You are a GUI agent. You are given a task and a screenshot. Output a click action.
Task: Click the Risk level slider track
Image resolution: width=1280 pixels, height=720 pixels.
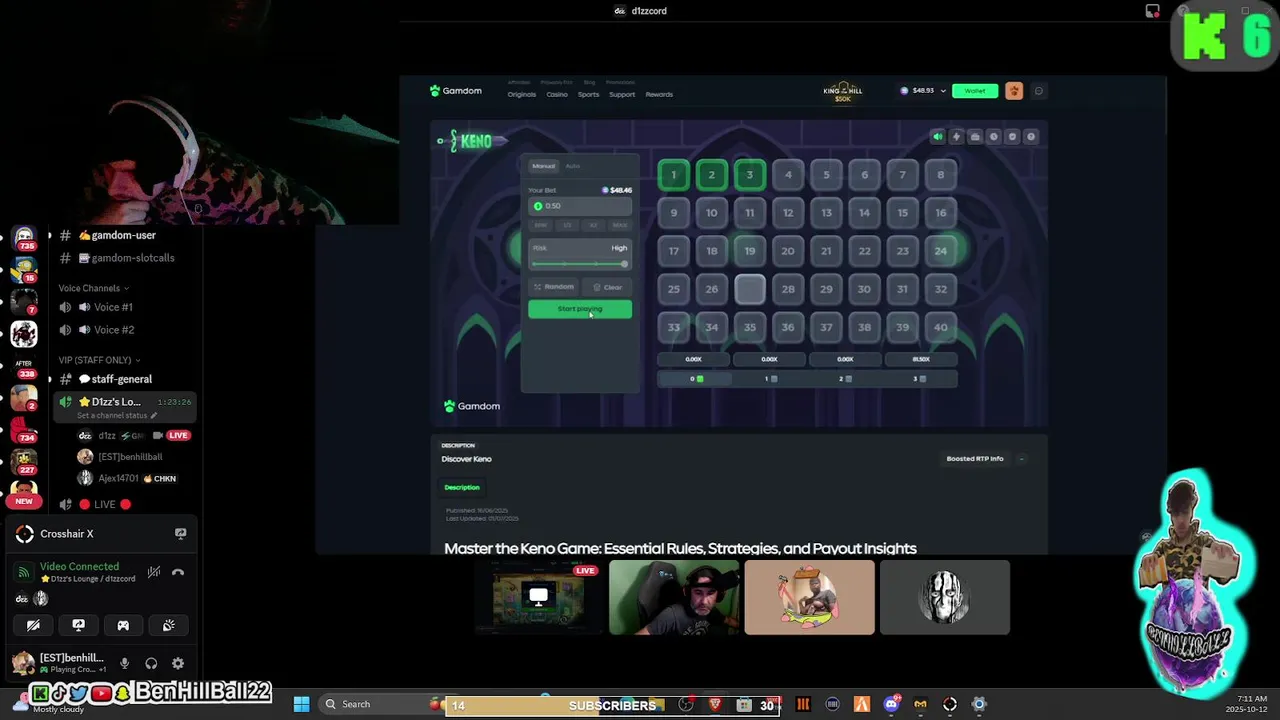[x=580, y=264]
